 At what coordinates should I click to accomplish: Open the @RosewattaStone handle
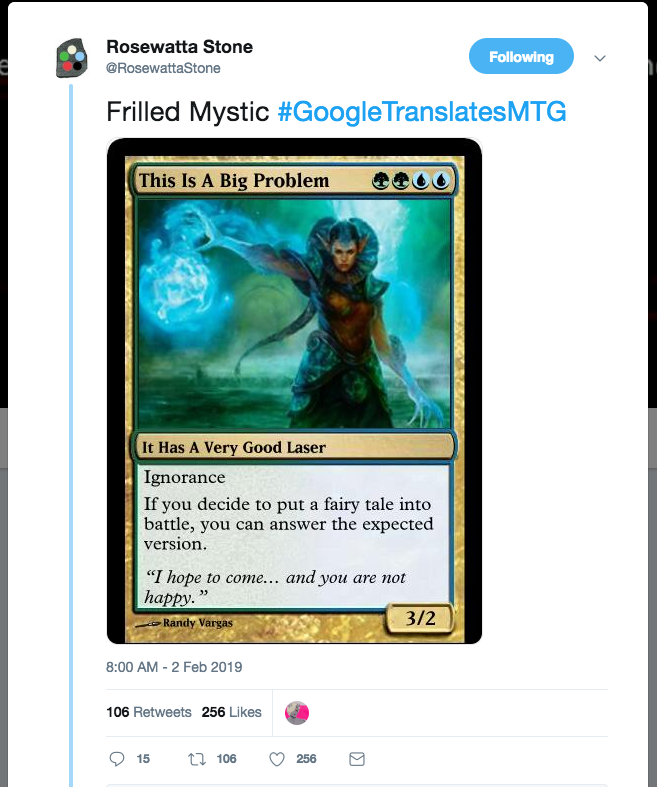click(163, 68)
